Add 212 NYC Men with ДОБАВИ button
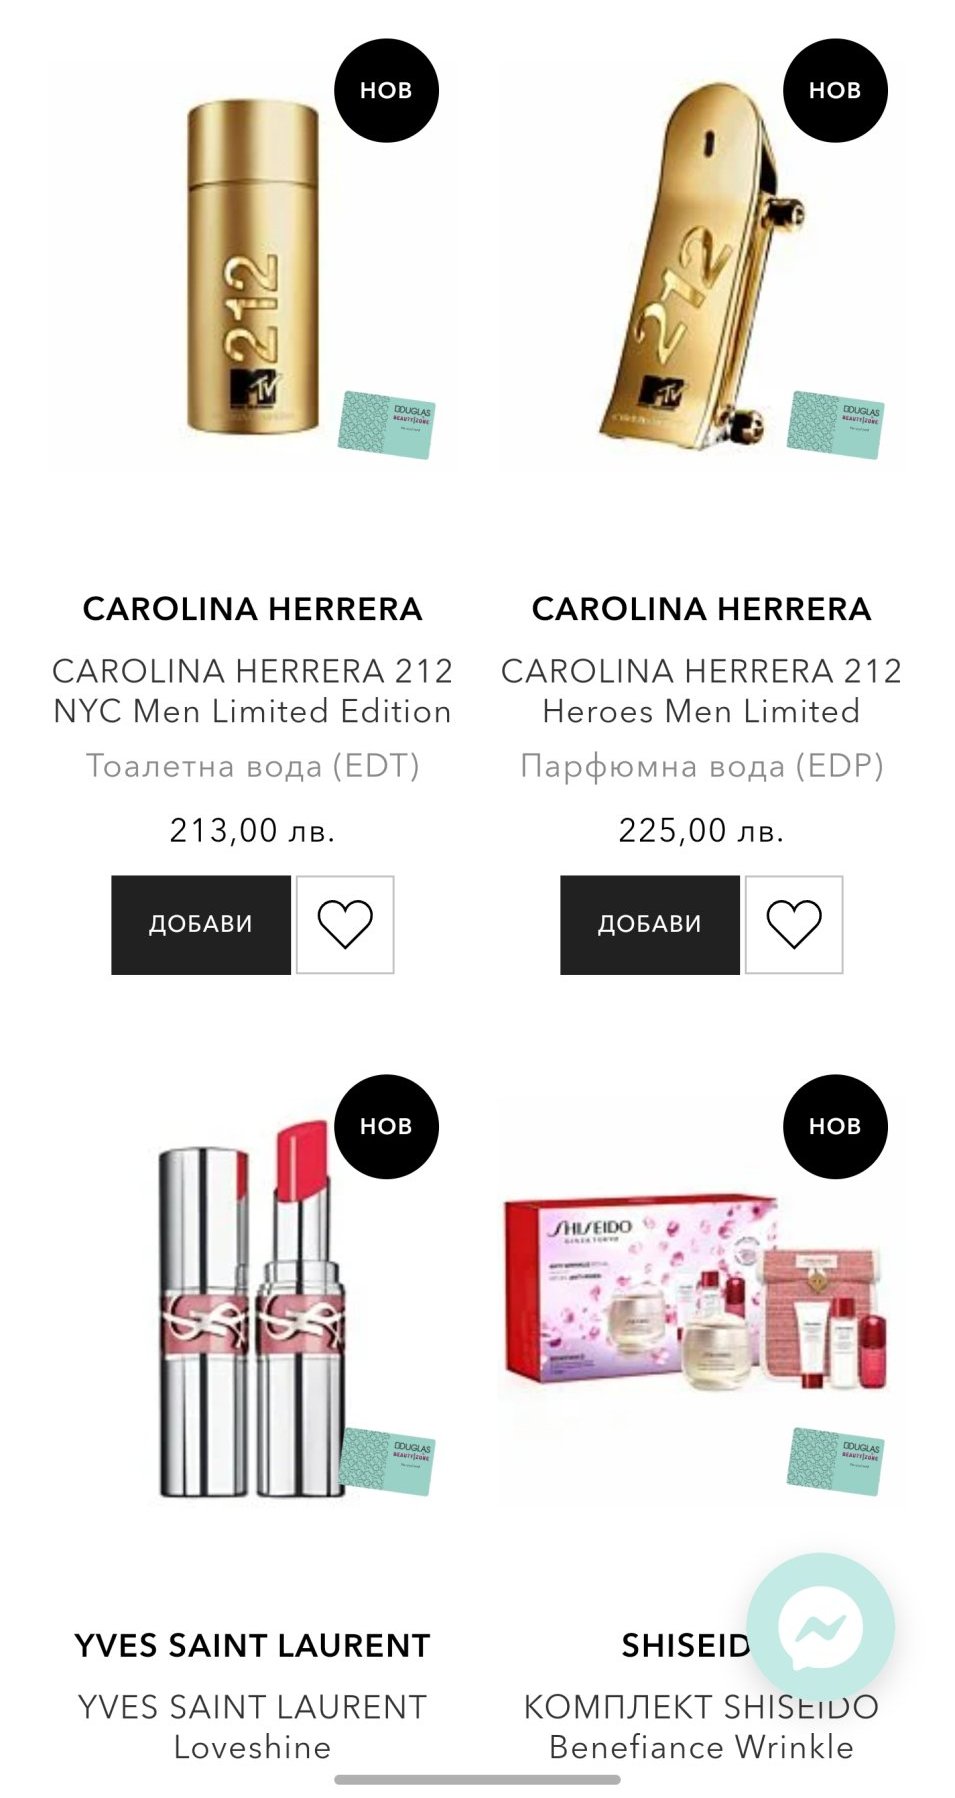 [x=201, y=924]
